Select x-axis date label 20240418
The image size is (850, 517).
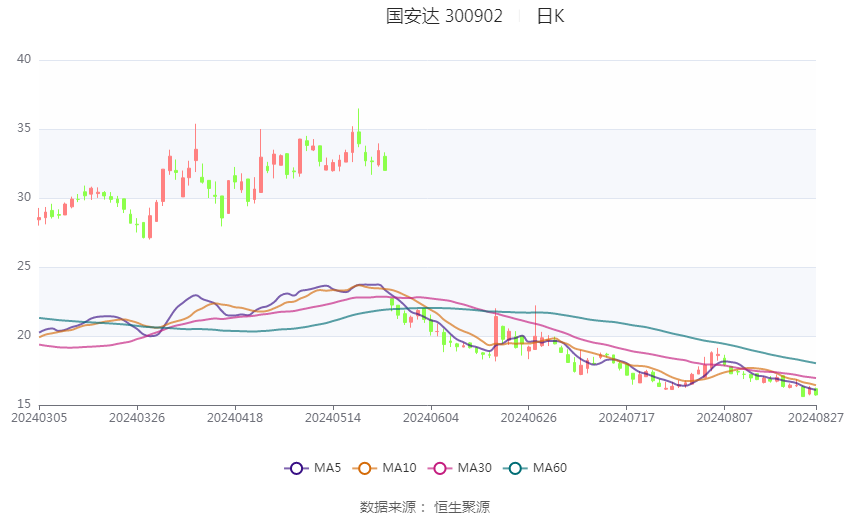click(235, 418)
